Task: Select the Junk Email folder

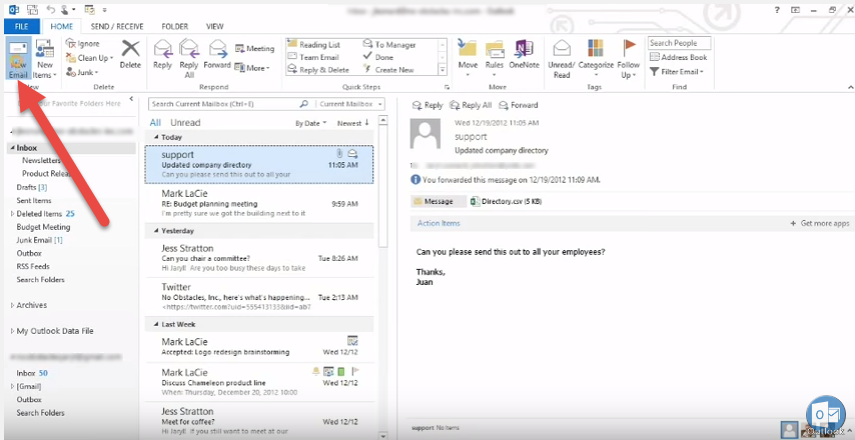Action: [x=39, y=240]
